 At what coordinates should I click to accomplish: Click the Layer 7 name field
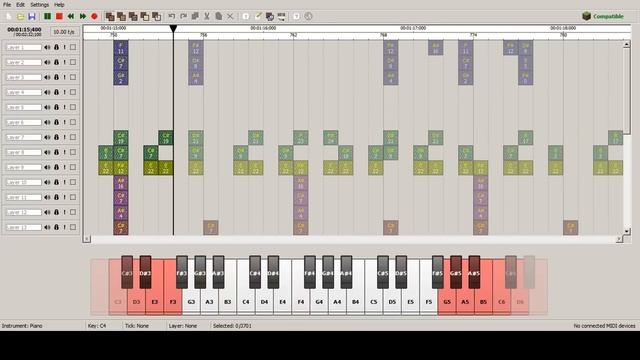[24, 137]
